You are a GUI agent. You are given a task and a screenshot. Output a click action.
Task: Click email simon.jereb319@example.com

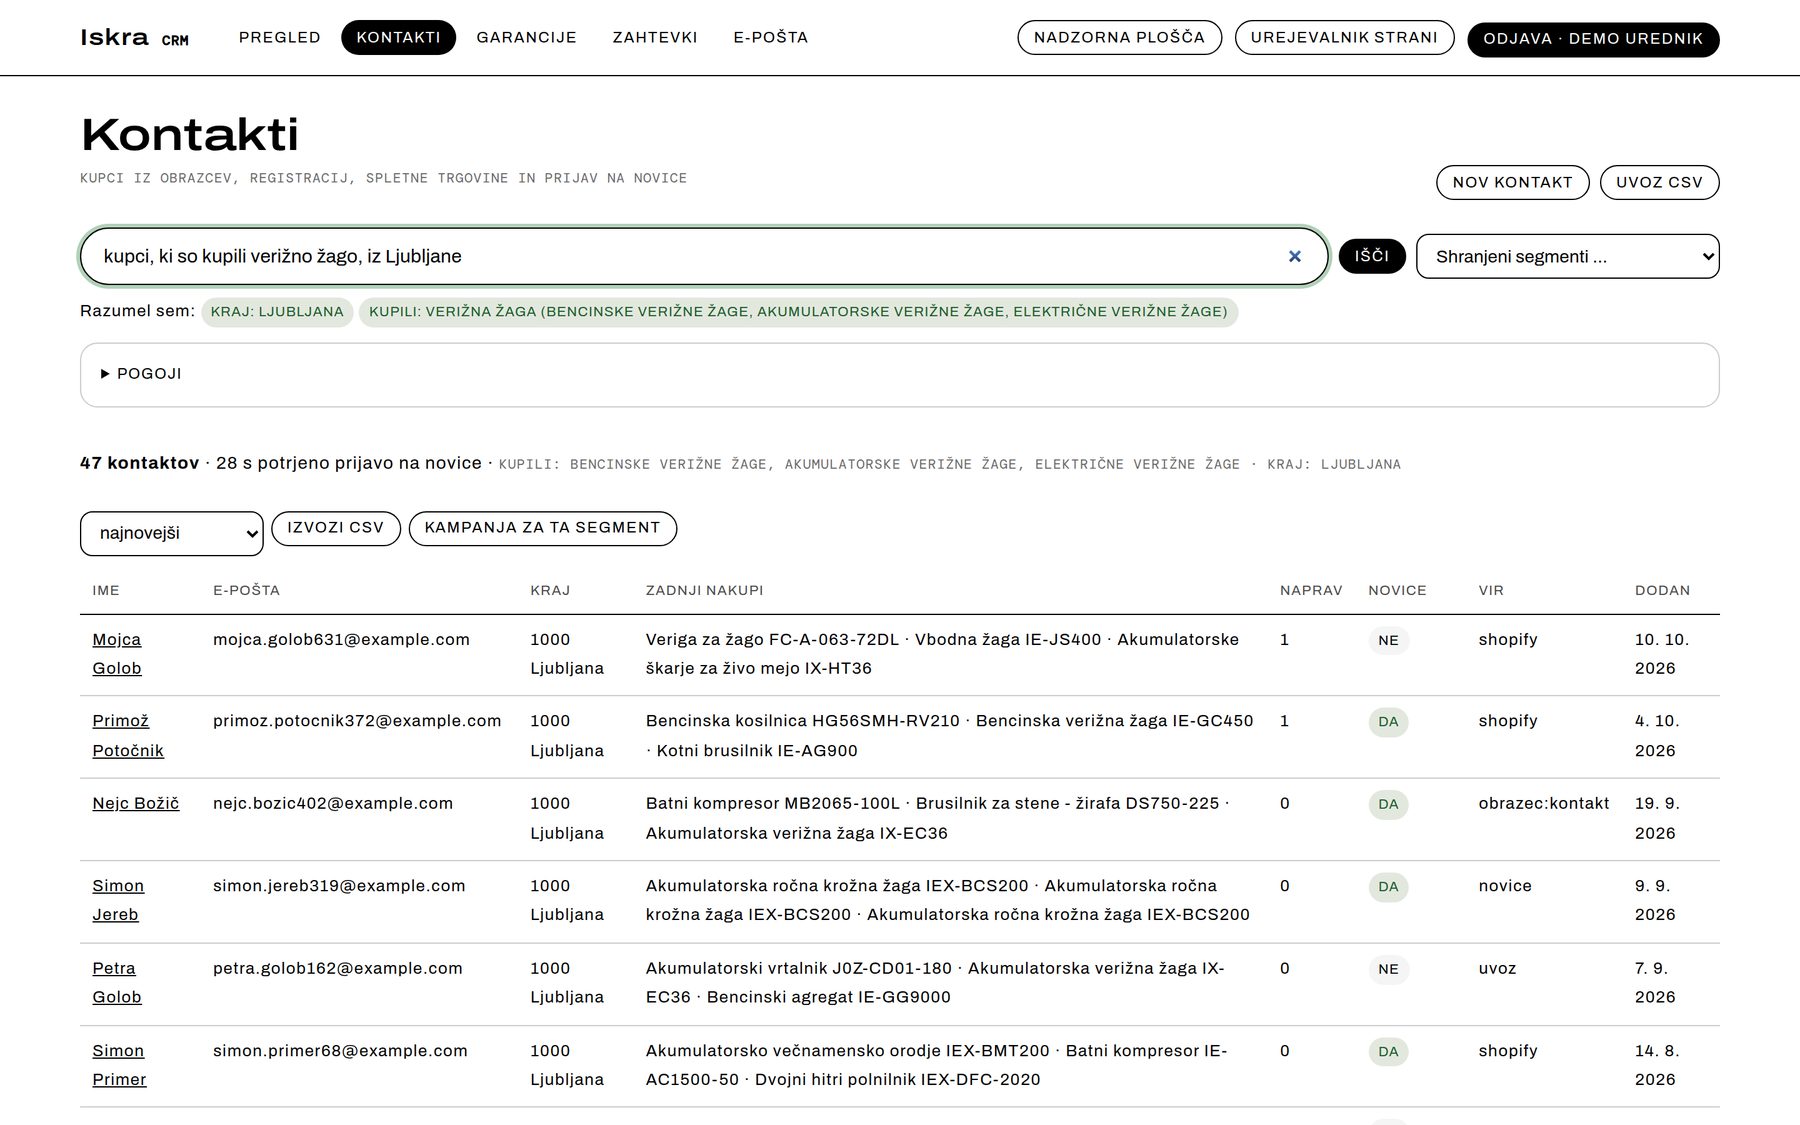(339, 886)
